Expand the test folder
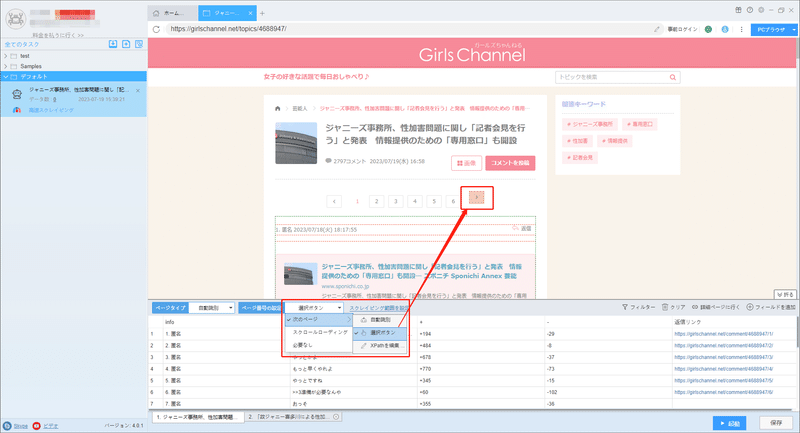Image resolution: width=800 pixels, height=433 pixels. 6,56
